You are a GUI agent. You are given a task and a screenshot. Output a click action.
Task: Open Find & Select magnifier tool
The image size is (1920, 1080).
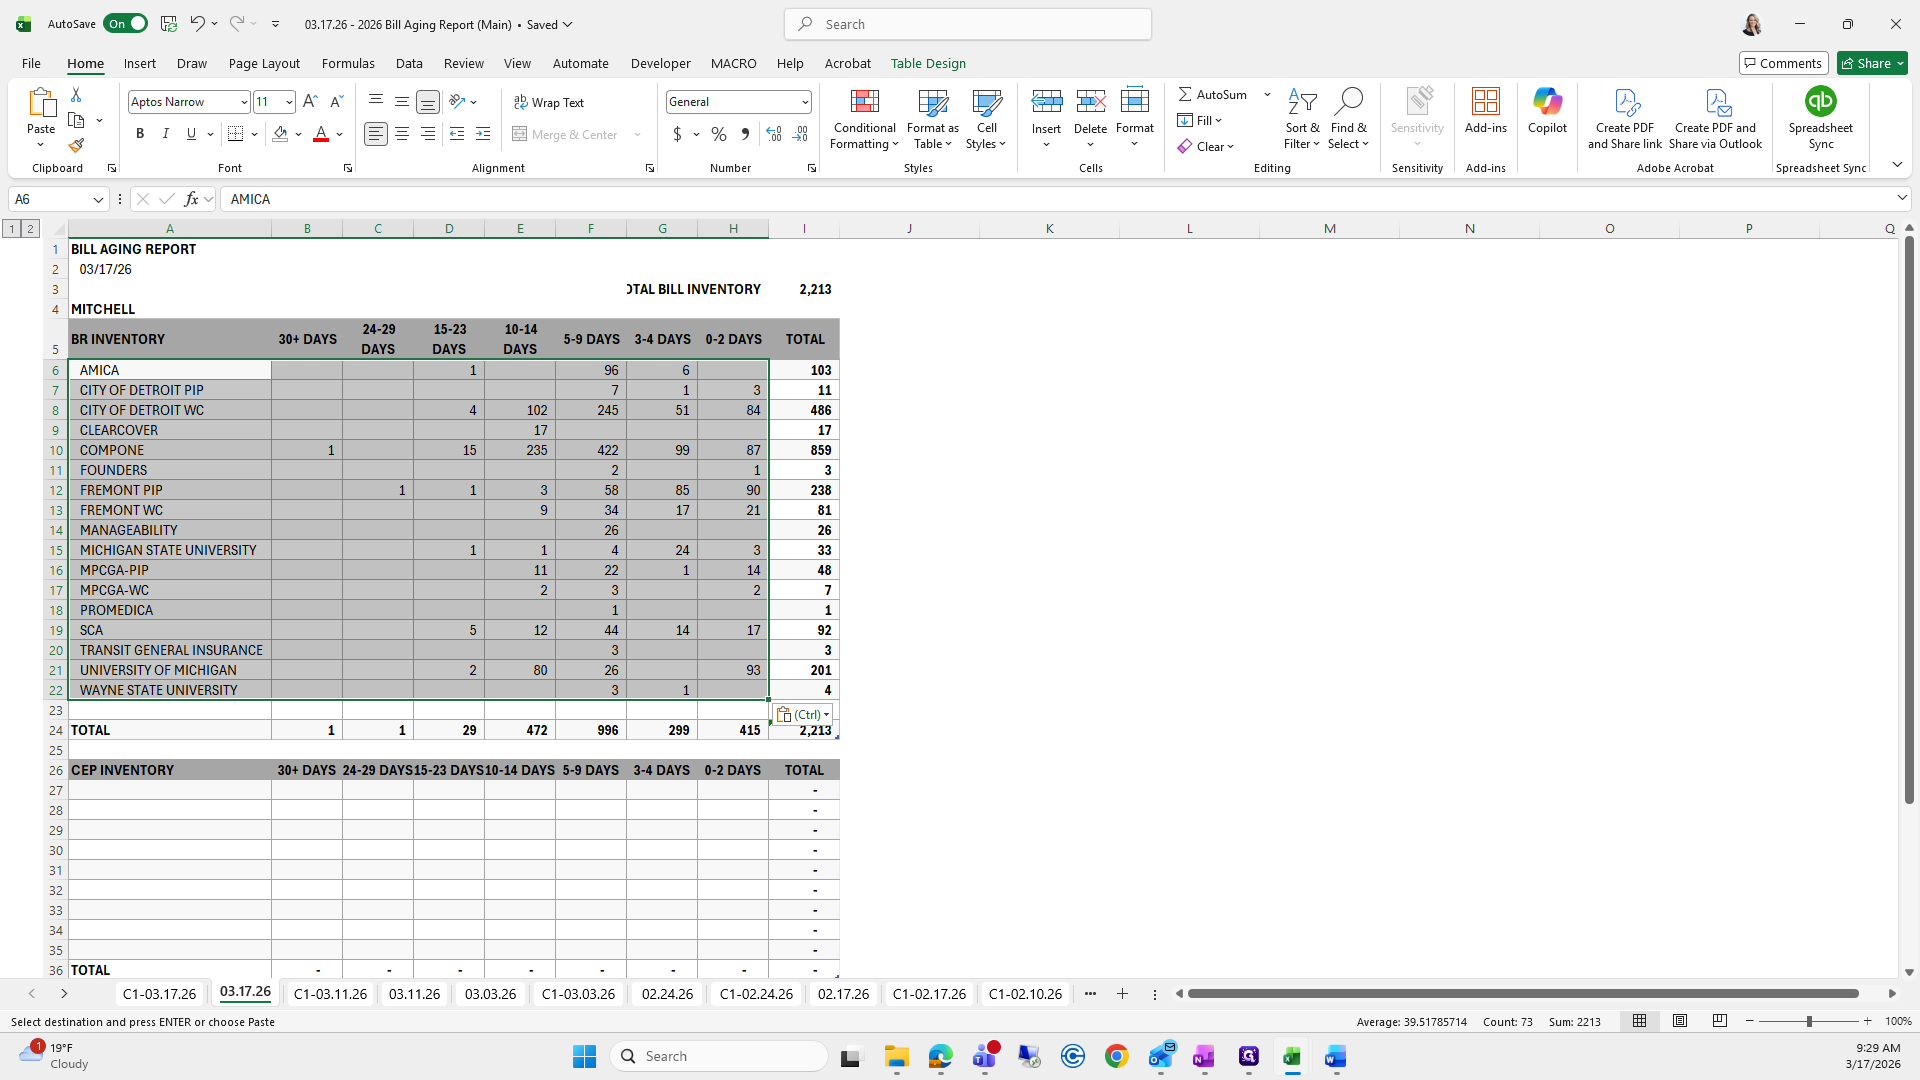[x=1347, y=102]
